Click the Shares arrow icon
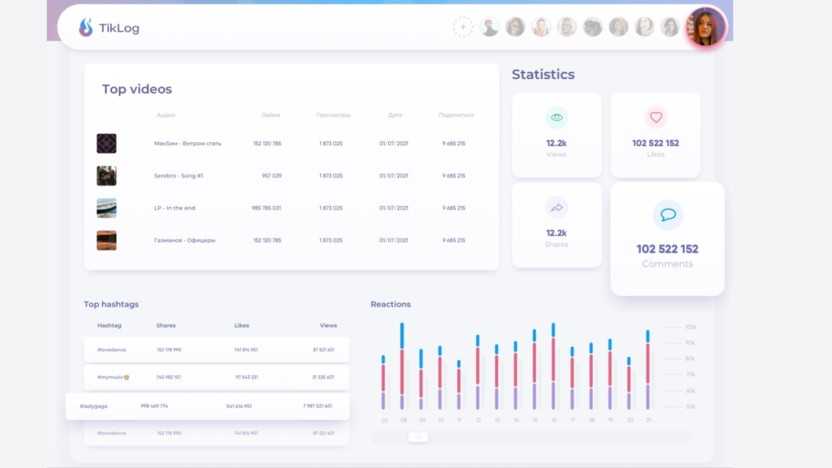 pos(557,208)
